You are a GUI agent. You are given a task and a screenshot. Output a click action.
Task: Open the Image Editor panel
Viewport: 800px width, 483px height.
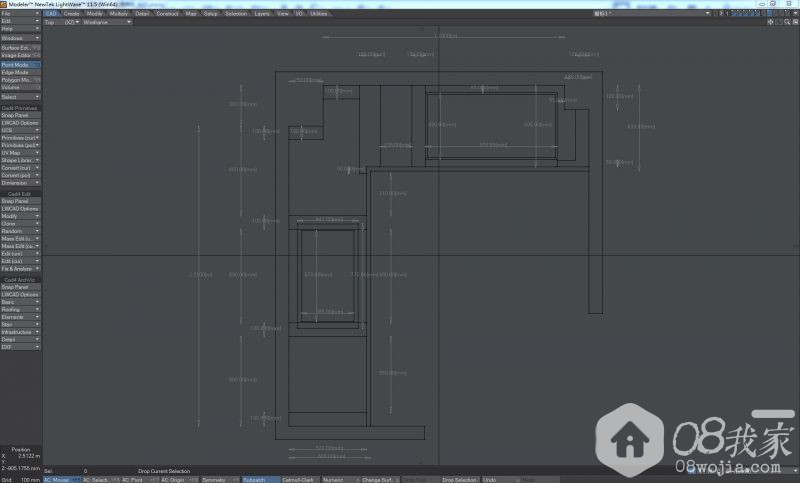coord(20,55)
